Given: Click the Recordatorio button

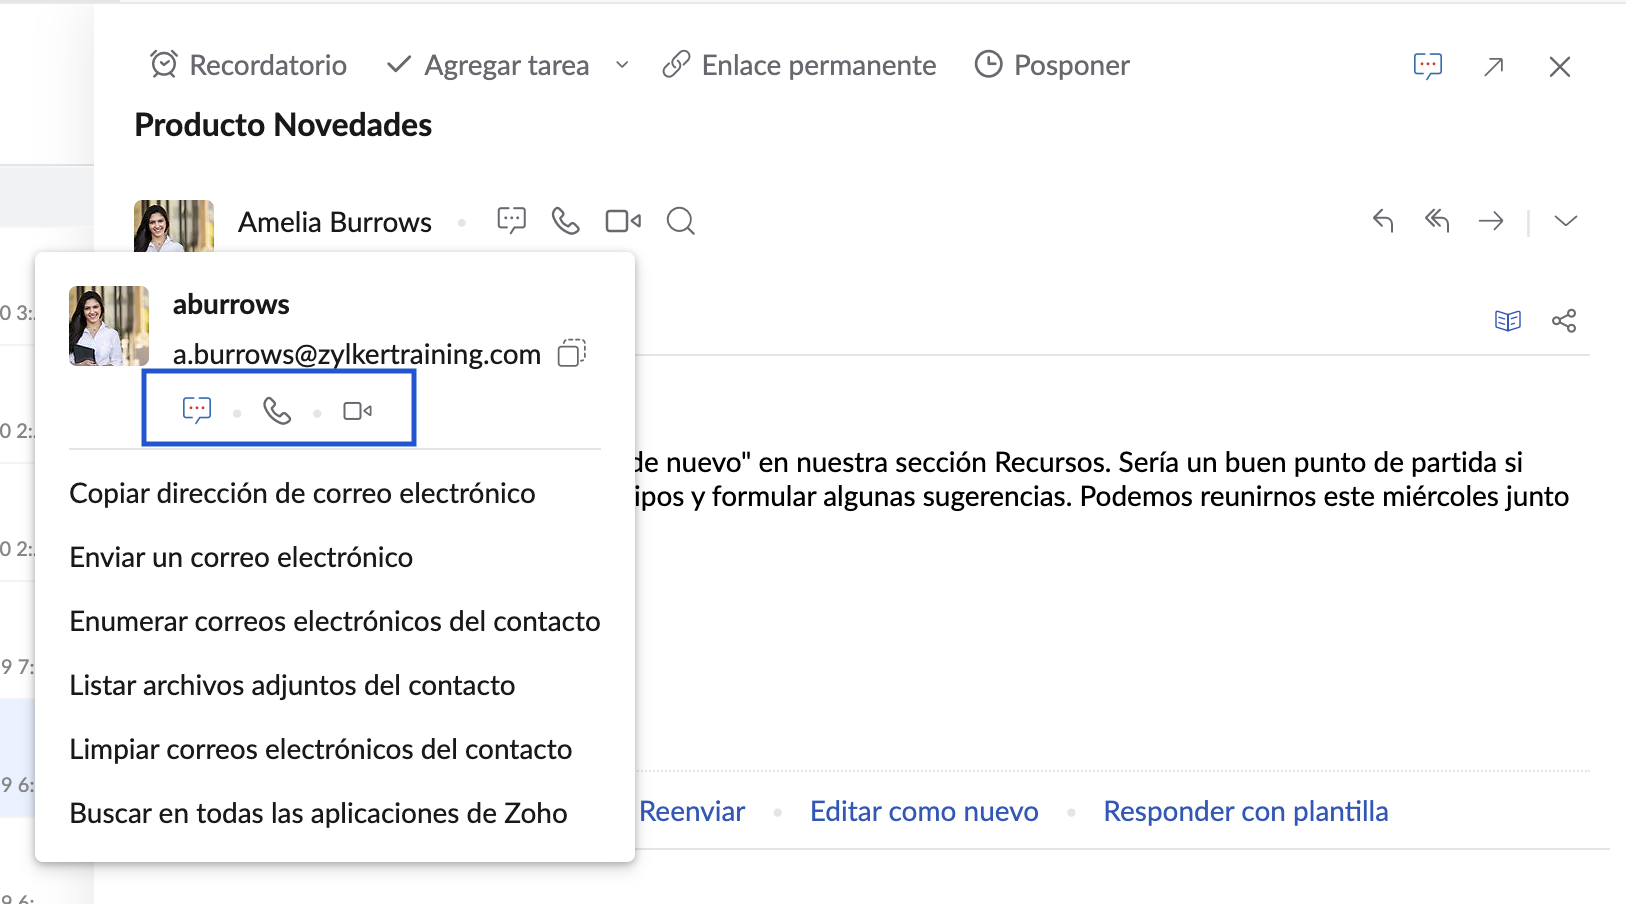Looking at the screenshot, I should 249,66.
